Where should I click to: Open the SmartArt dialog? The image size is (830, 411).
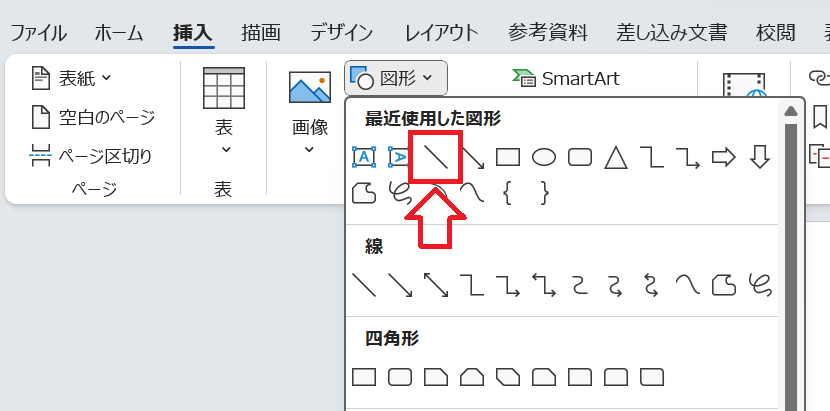click(x=566, y=79)
